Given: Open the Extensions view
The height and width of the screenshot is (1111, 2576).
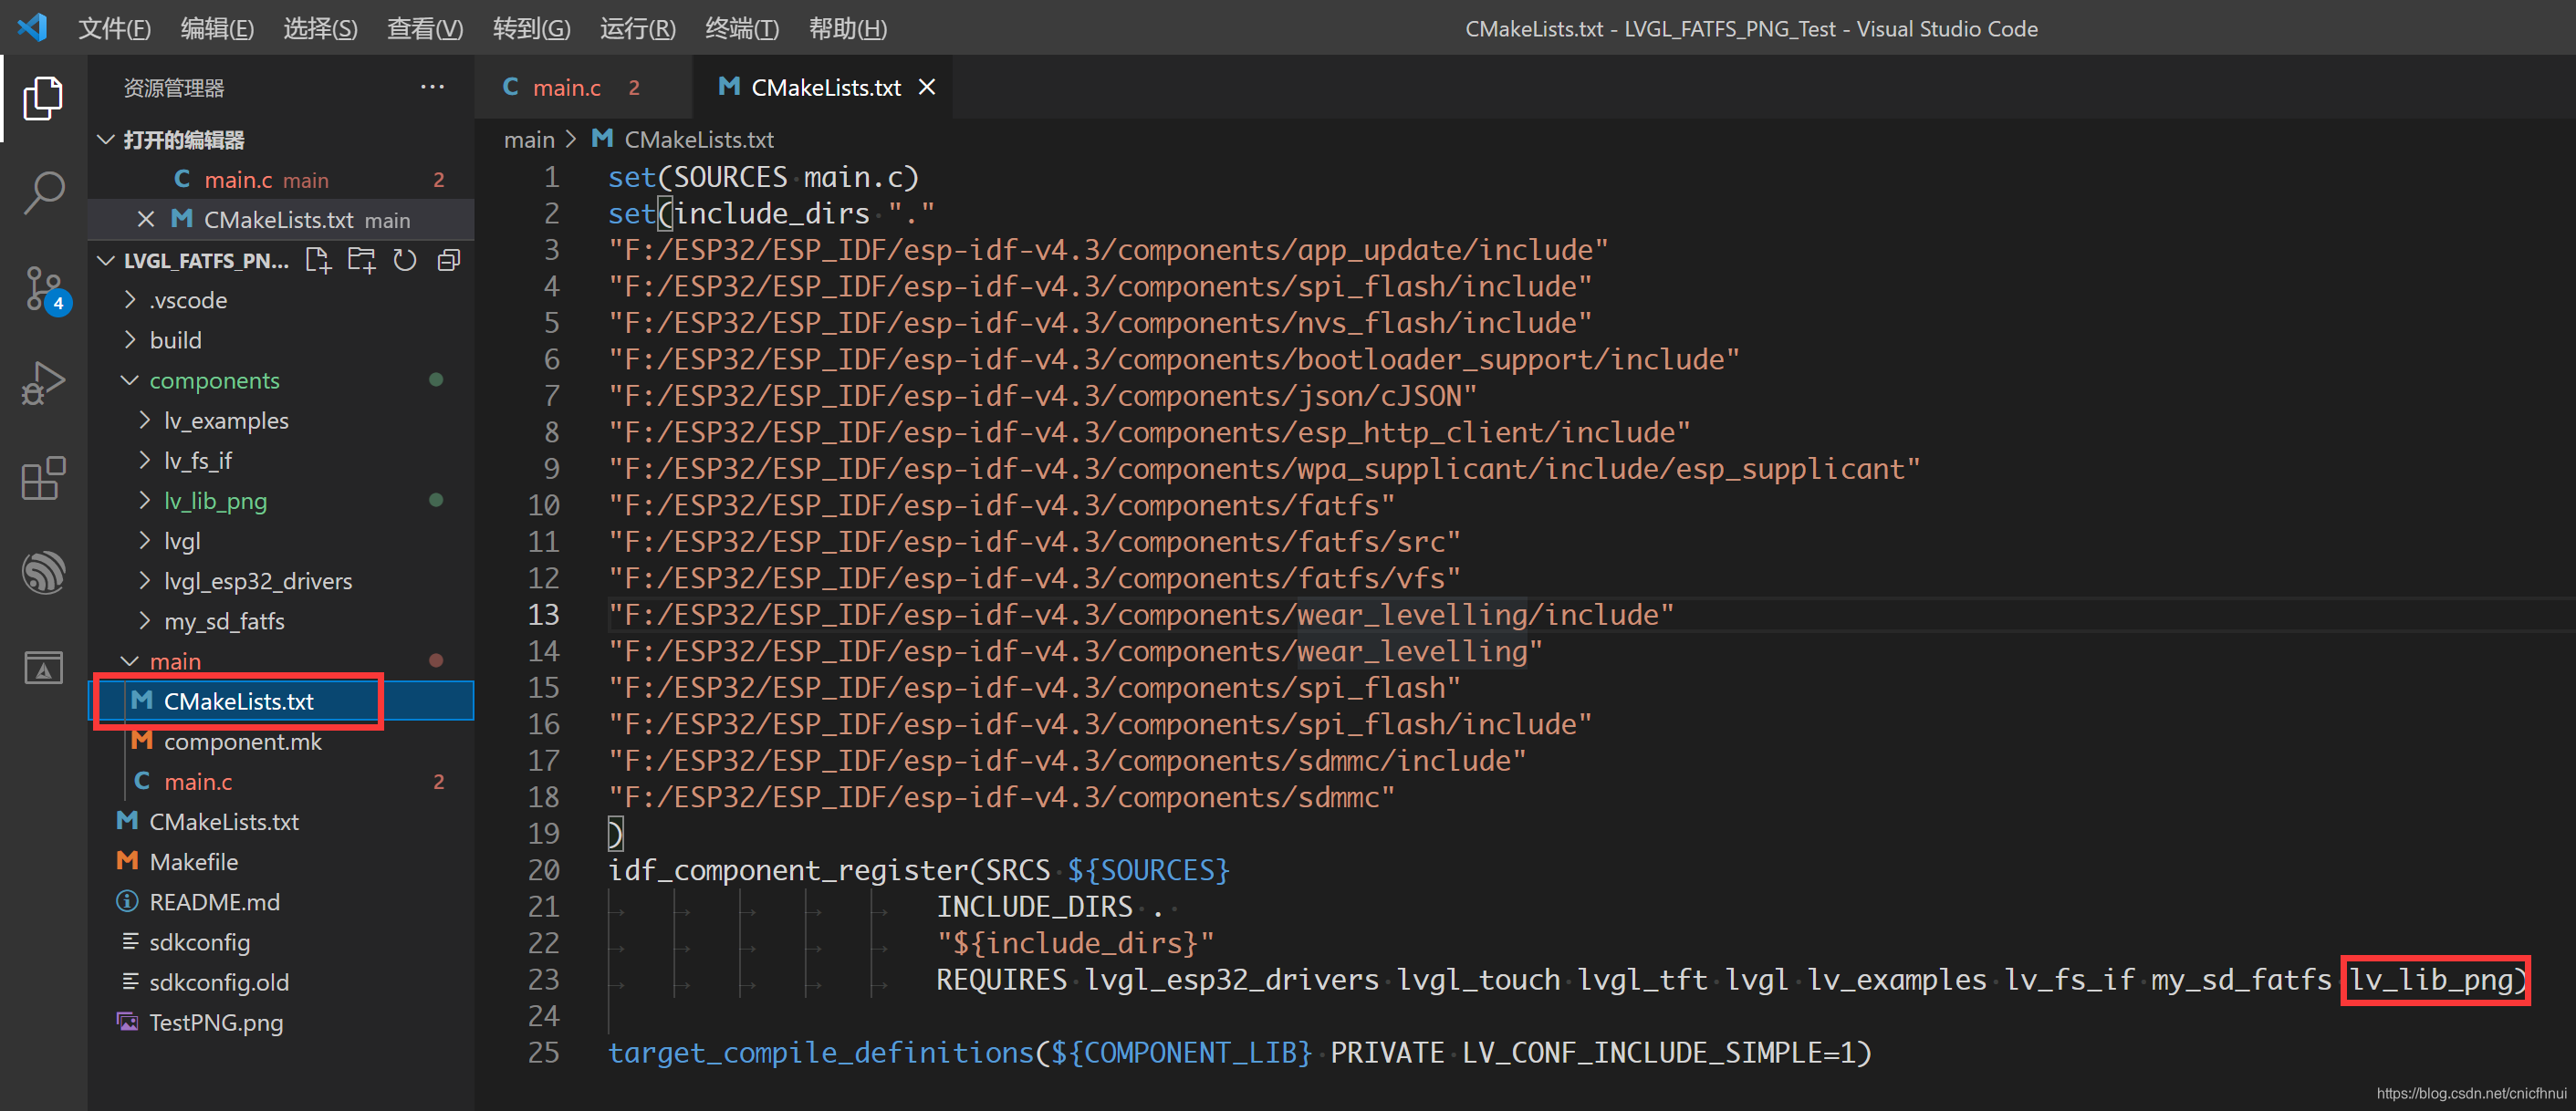Looking at the screenshot, I should (x=43, y=477).
